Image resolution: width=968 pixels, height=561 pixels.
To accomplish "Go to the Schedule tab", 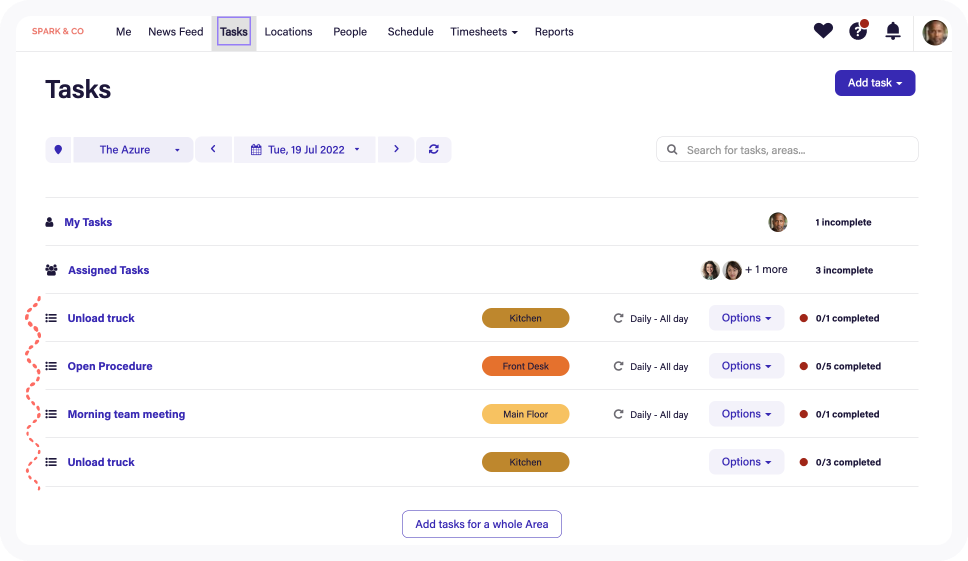I will tap(411, 32).
